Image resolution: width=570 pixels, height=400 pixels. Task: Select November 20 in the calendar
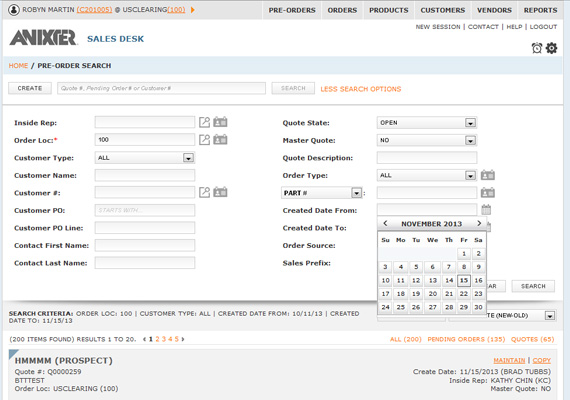[433, 294]
